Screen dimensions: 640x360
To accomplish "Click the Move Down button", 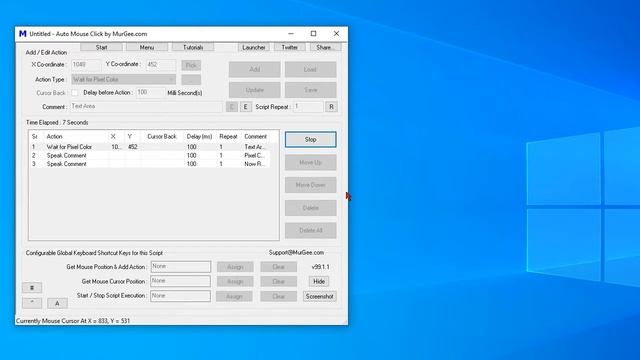I will click(310, 185).
